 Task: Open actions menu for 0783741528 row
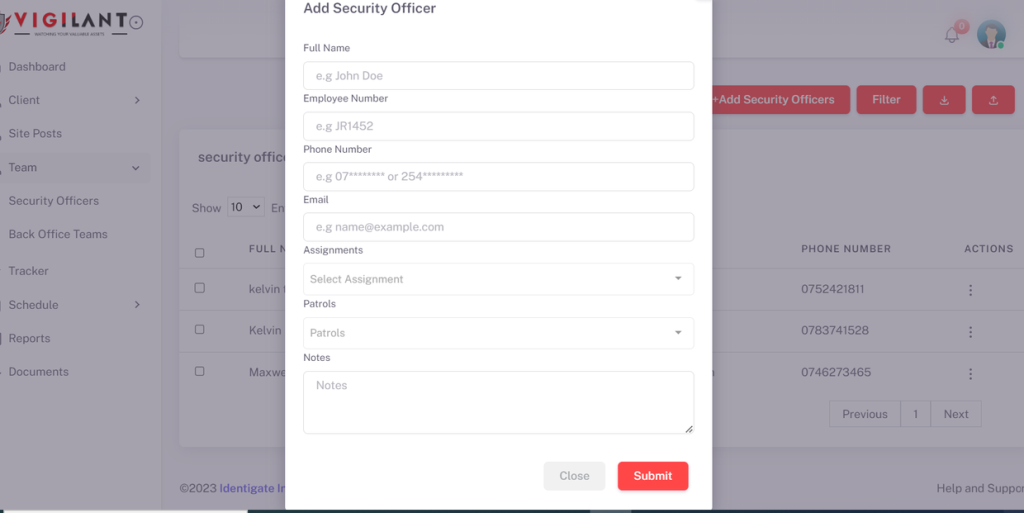[970, 332]
